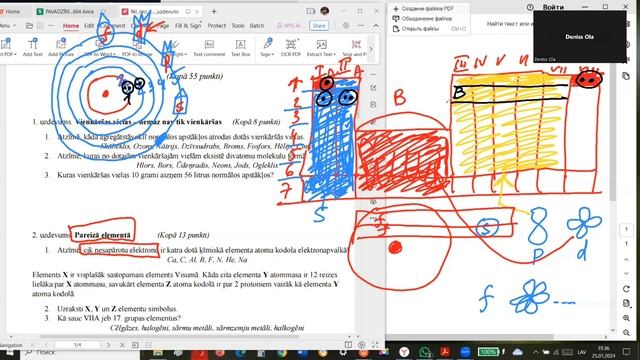640x360 pixels.
Task: Select the Text Box tool
Action: [240, 47]
